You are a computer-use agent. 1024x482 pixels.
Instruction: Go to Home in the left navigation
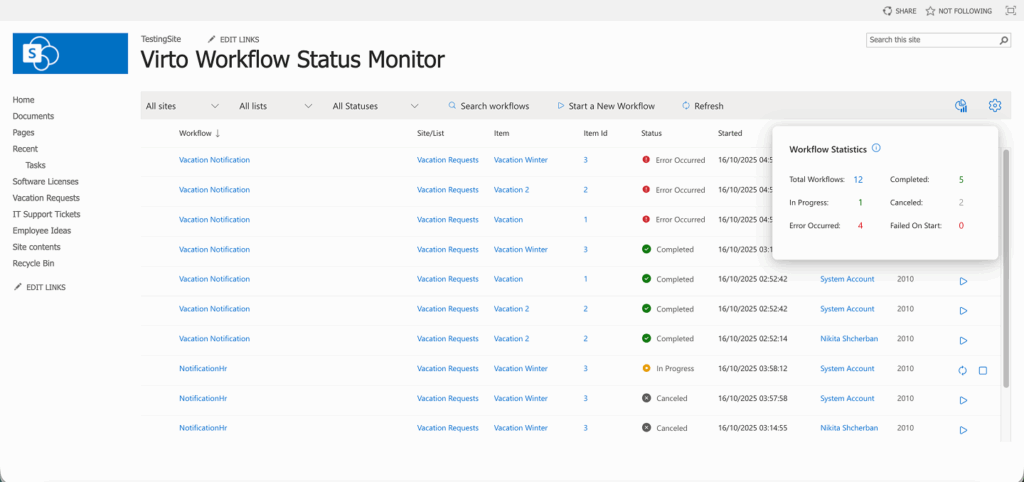coord(24,100)
